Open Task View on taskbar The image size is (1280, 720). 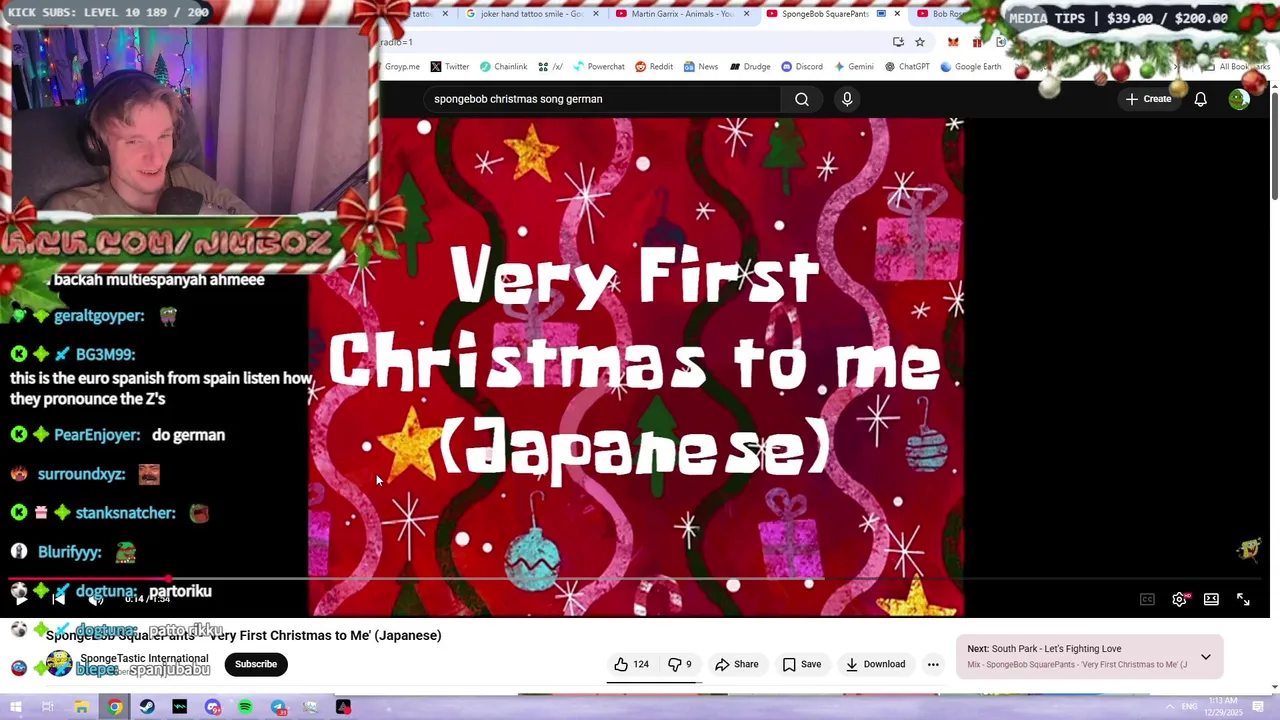(48, 707)
